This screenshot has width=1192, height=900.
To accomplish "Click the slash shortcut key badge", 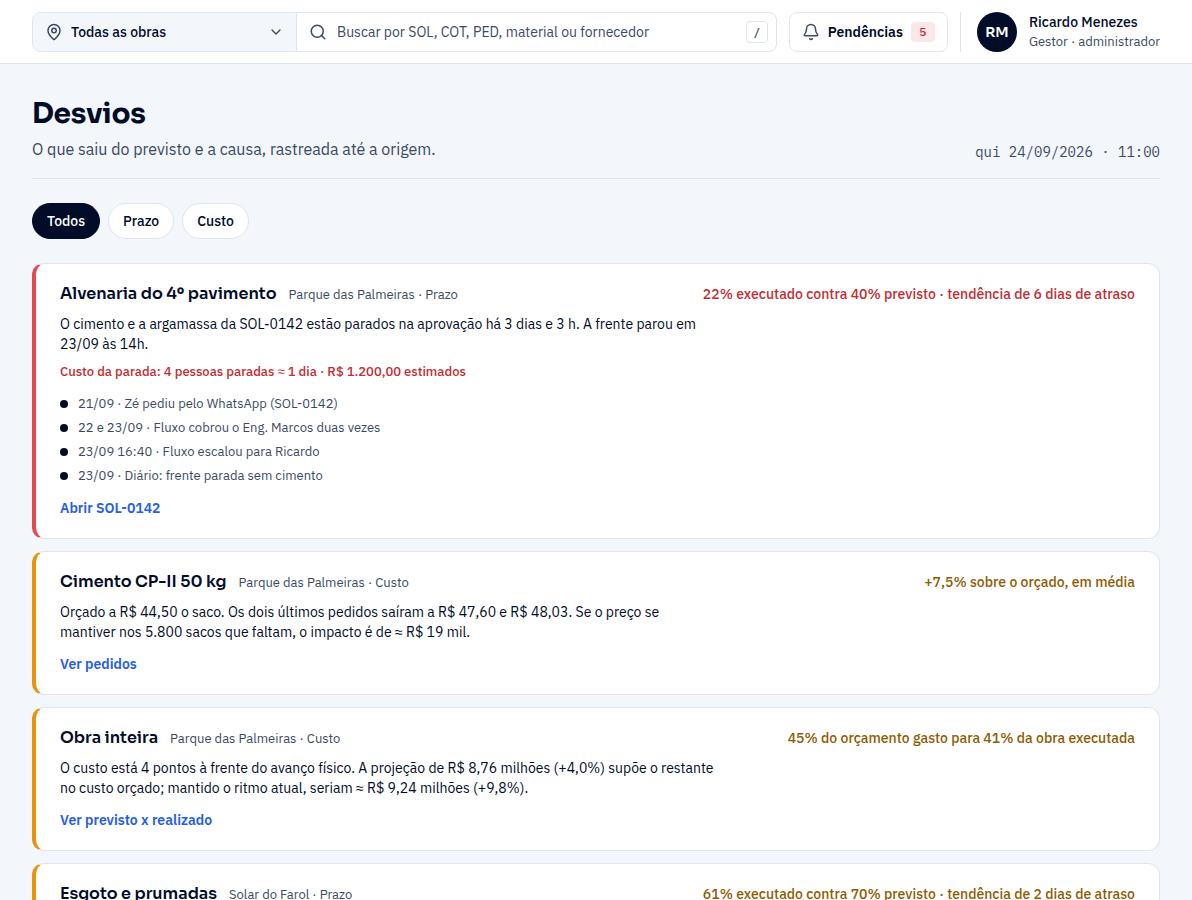I will point(756,32).
